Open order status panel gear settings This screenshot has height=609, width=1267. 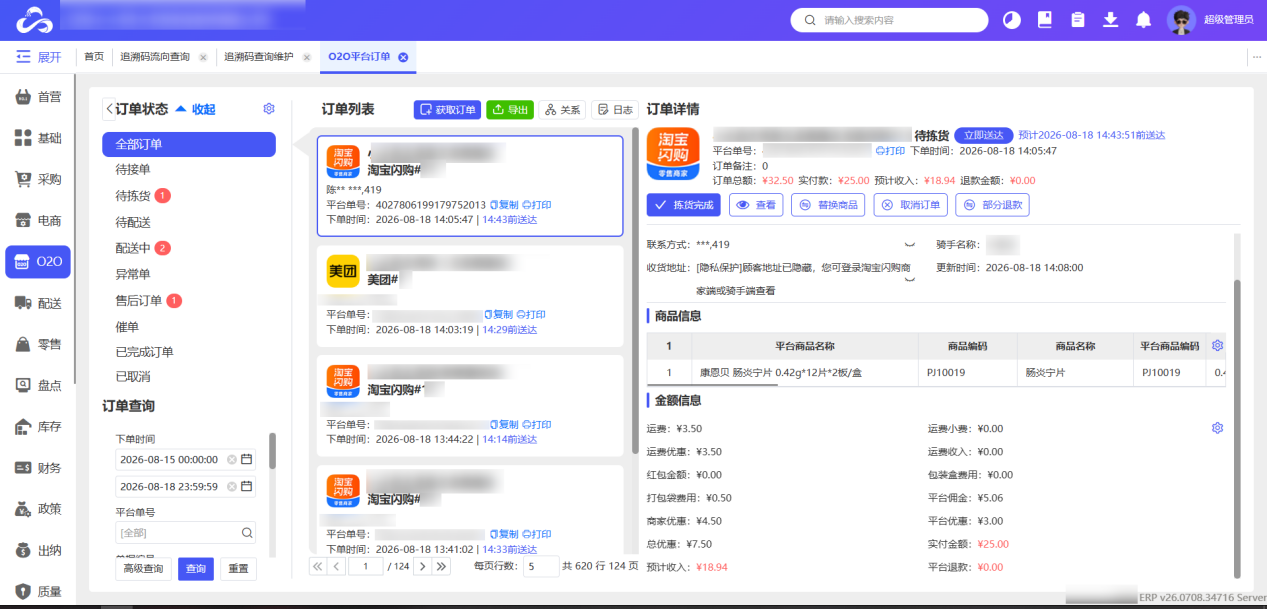(268, 109)
